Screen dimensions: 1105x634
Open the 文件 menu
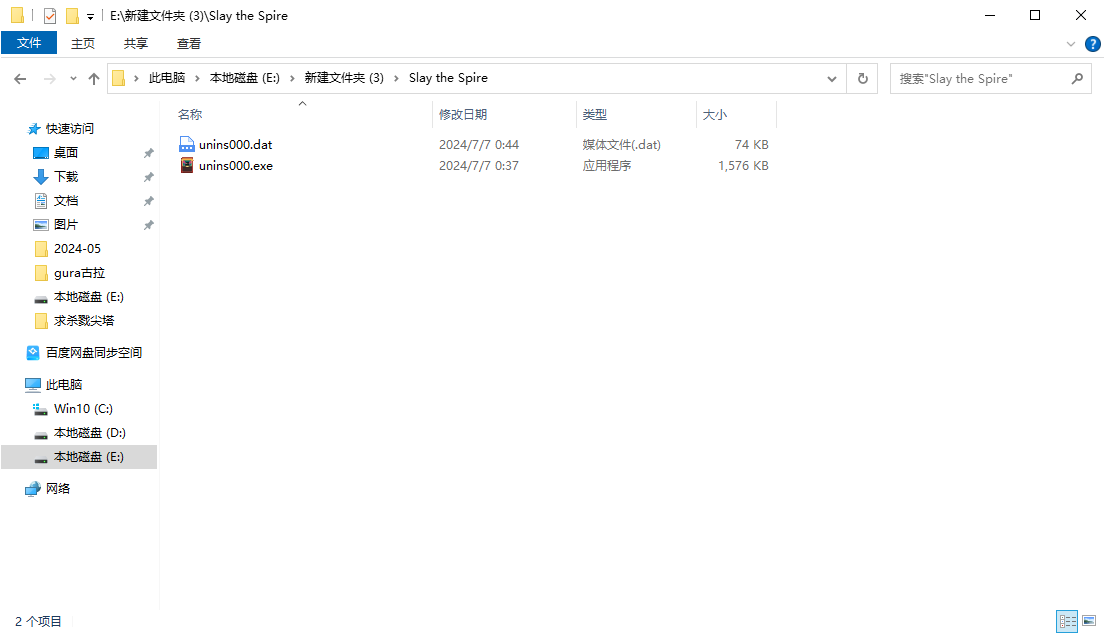point(29,43)
